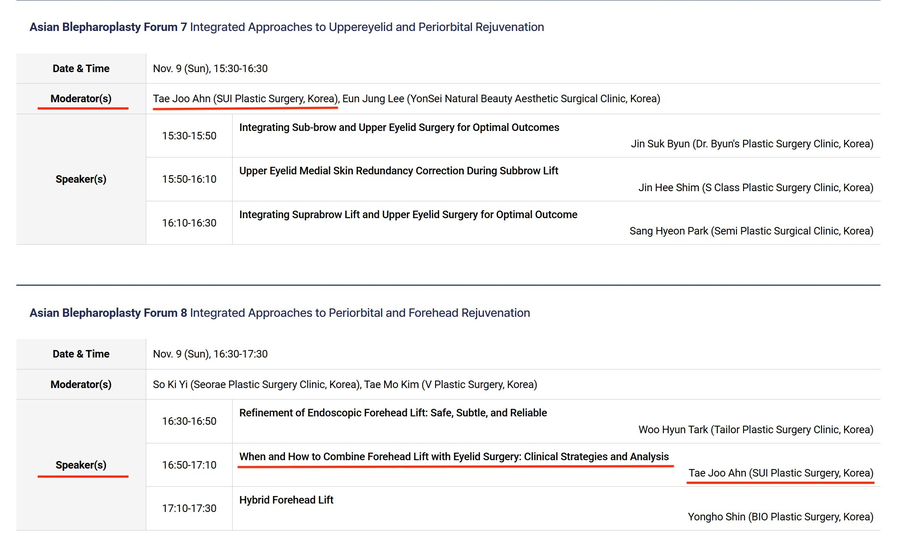Click the 15:30-15:50 time slot cell
This screenshot has width=900, height=554.
189,136
